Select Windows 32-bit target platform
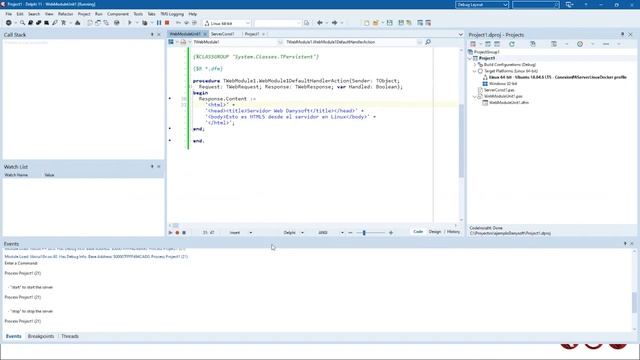 (x=503, y=84)
